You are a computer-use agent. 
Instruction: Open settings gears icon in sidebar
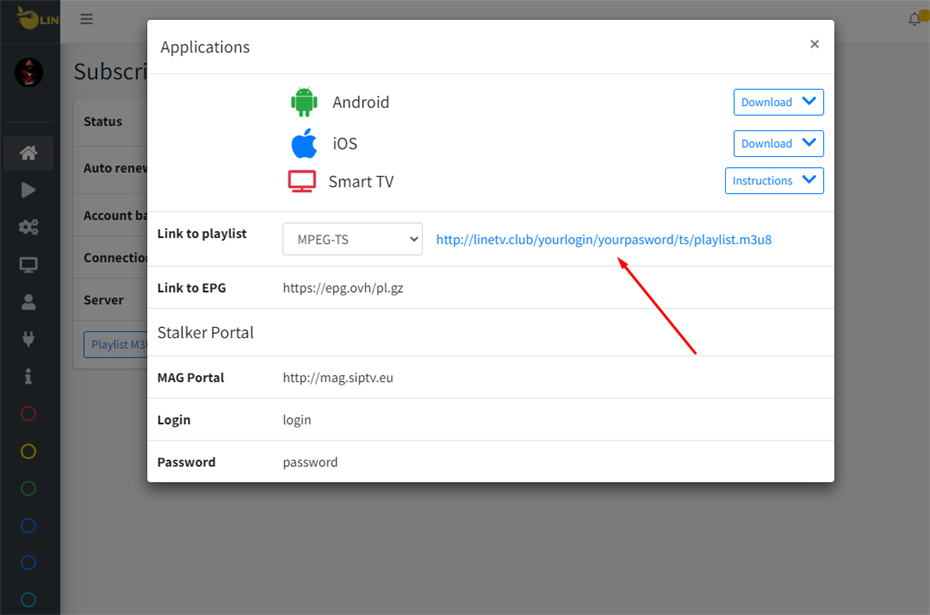click(28, 227)
